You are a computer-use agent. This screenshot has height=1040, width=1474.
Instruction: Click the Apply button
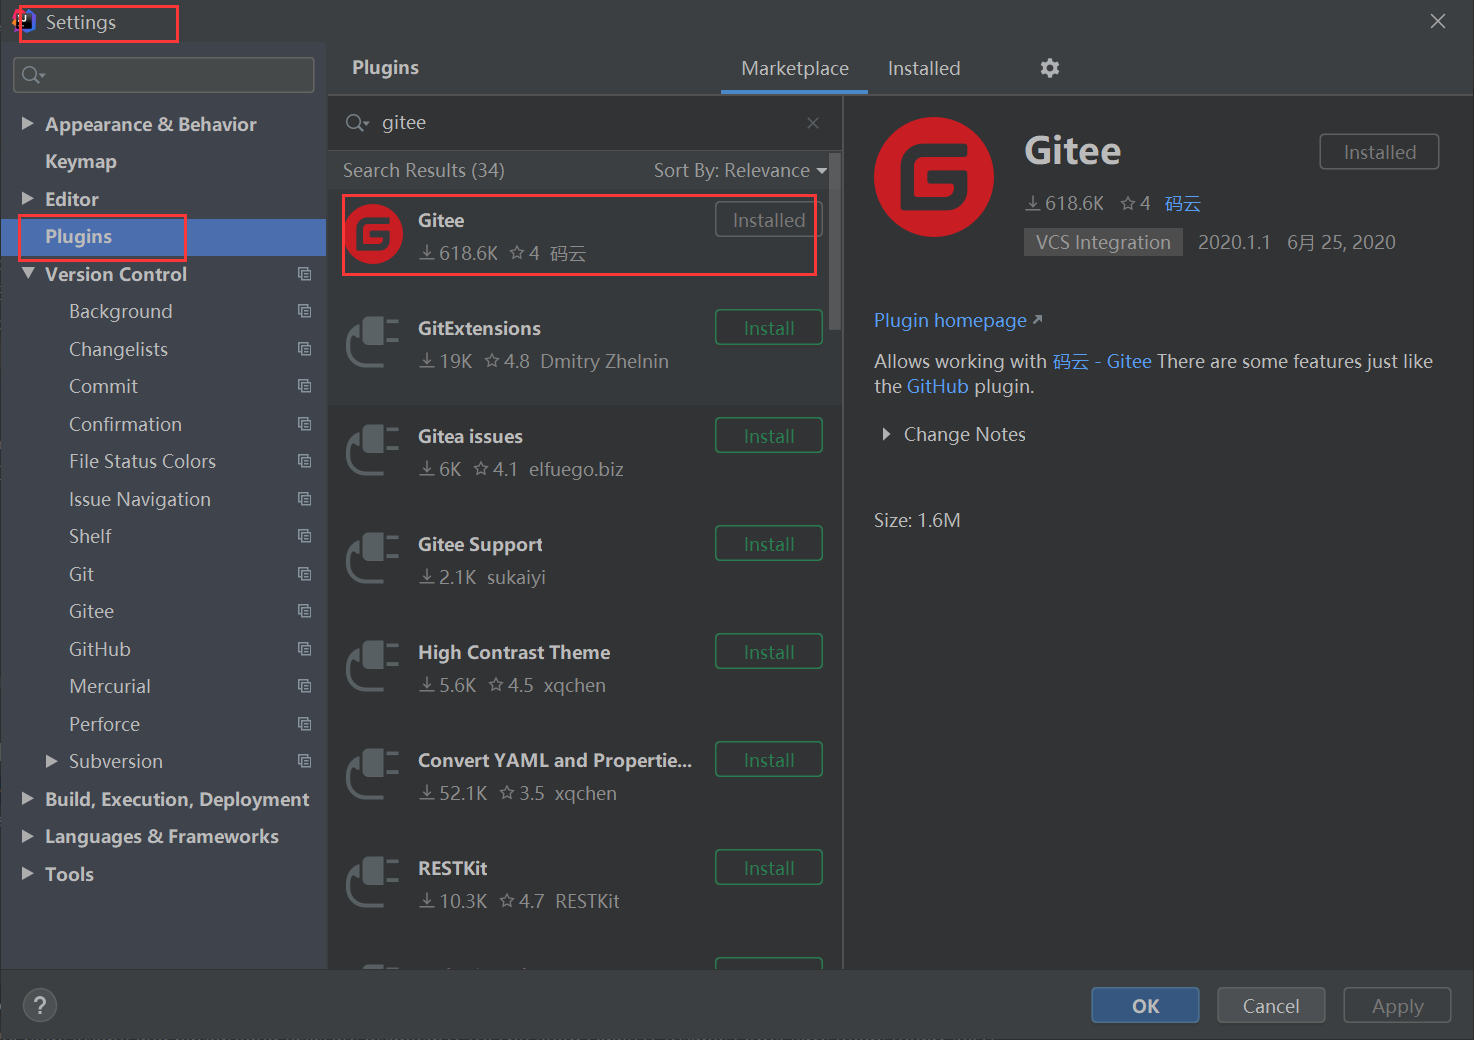point(1397,1006)
